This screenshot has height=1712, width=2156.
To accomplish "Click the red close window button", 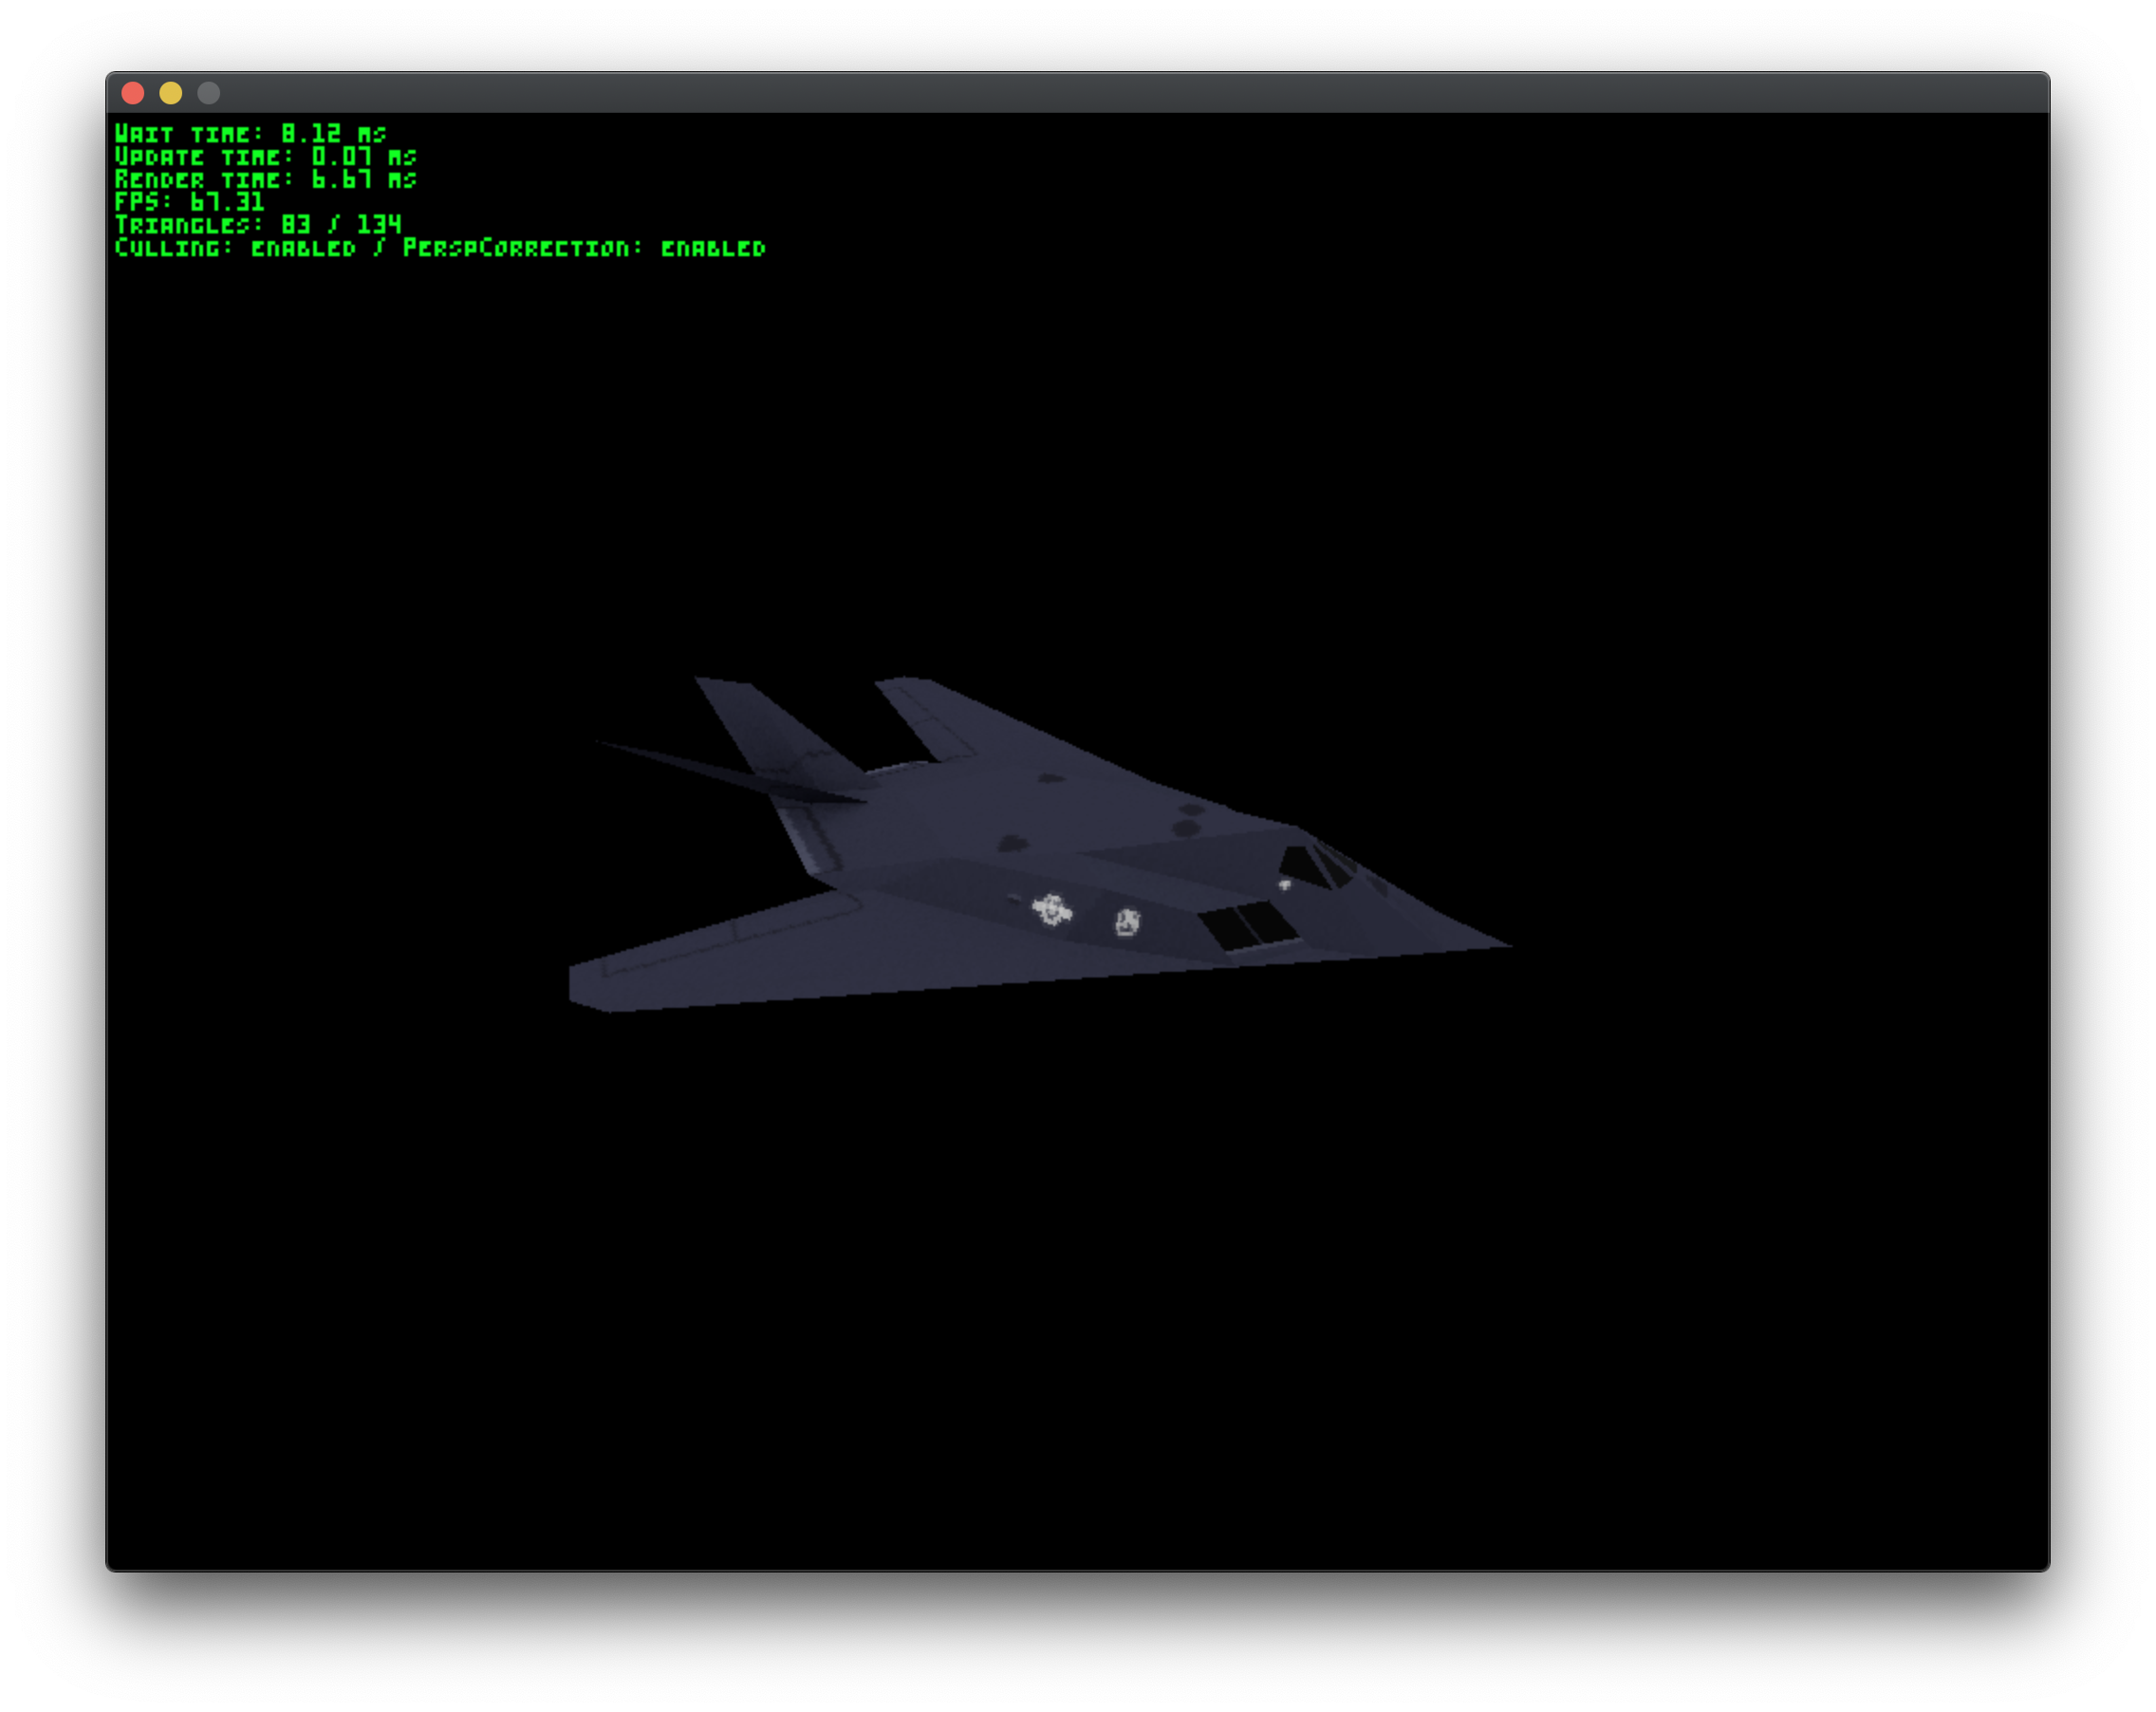I will point(133,93).
